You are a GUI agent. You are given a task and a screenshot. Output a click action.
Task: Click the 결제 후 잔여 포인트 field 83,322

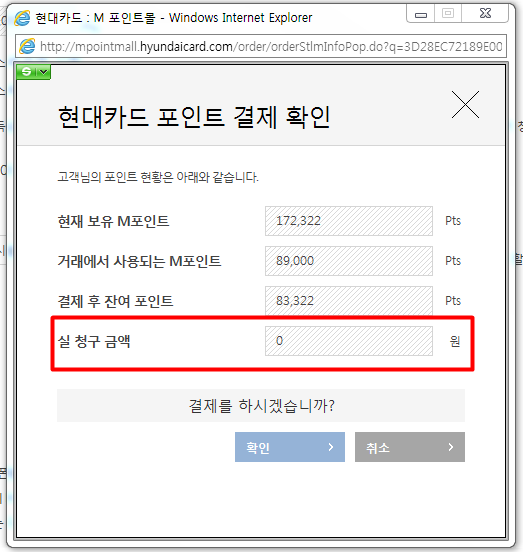click(349, 301)
